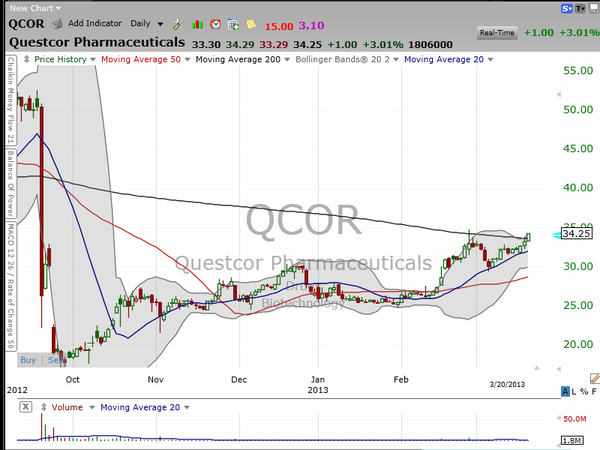Image resolution: width=600 pixels, height=450 pixels.
Task: Select the L logarithmic scale toggle
Action: click(574, 391)
